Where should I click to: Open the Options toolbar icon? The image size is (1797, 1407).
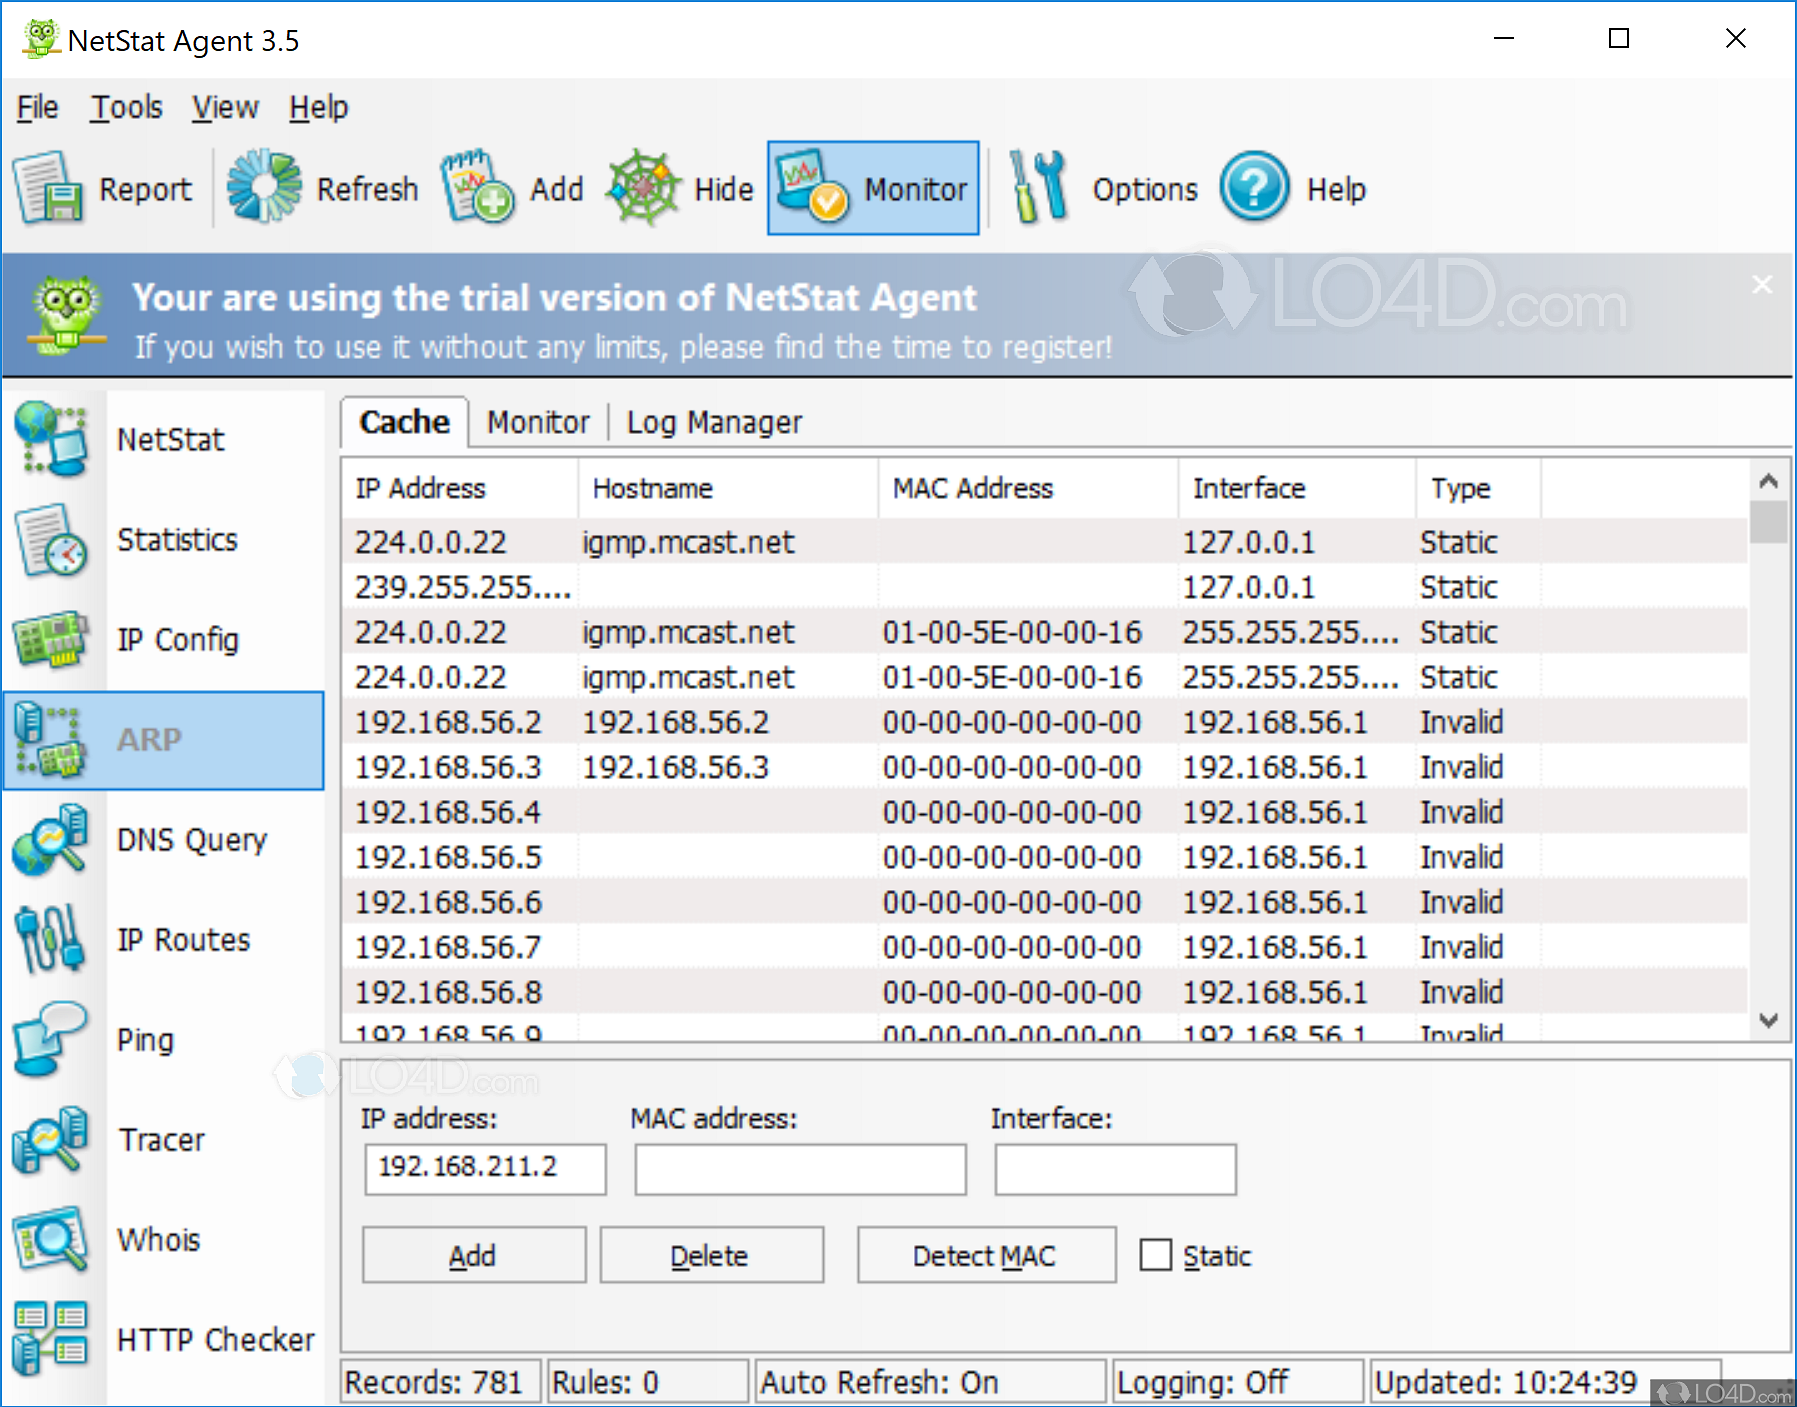point(1037,187)
